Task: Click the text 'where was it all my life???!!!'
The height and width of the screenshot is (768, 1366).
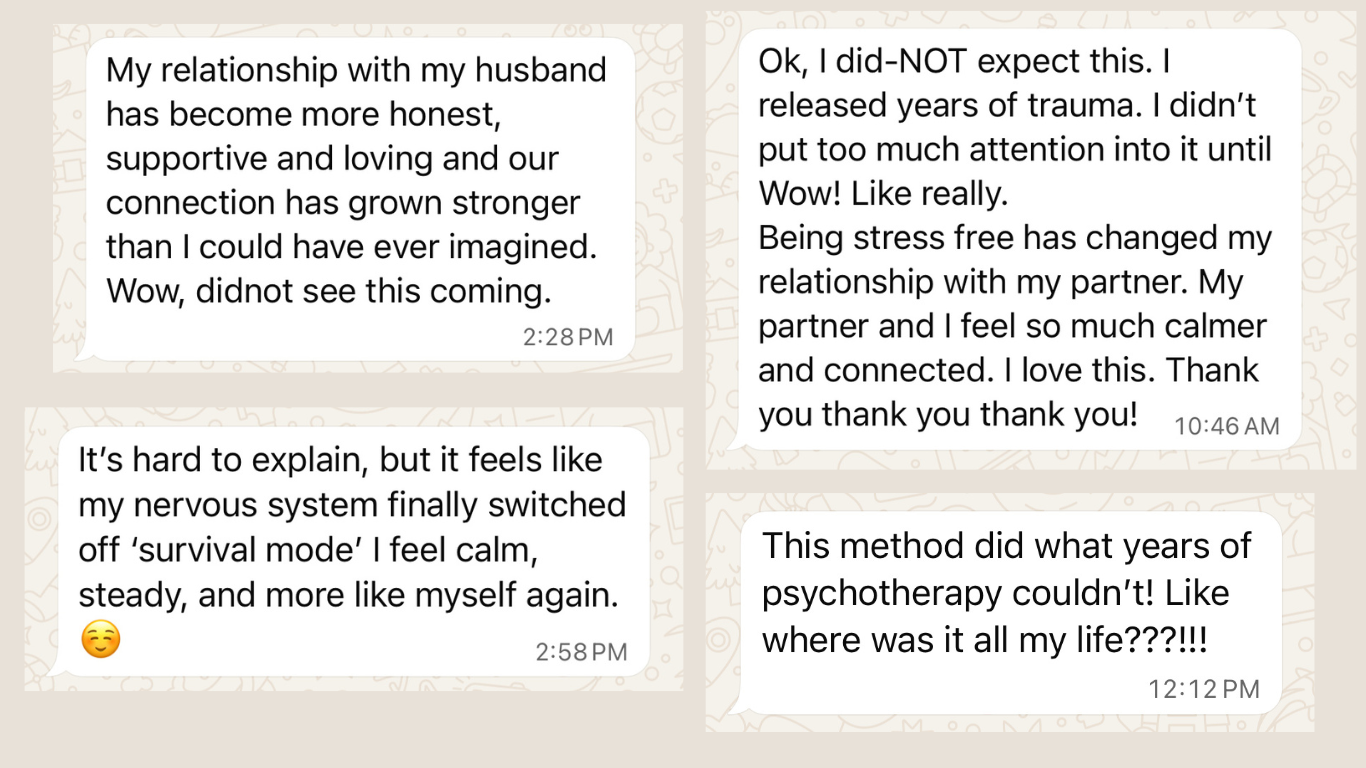Action: click(x=985, y=638)
